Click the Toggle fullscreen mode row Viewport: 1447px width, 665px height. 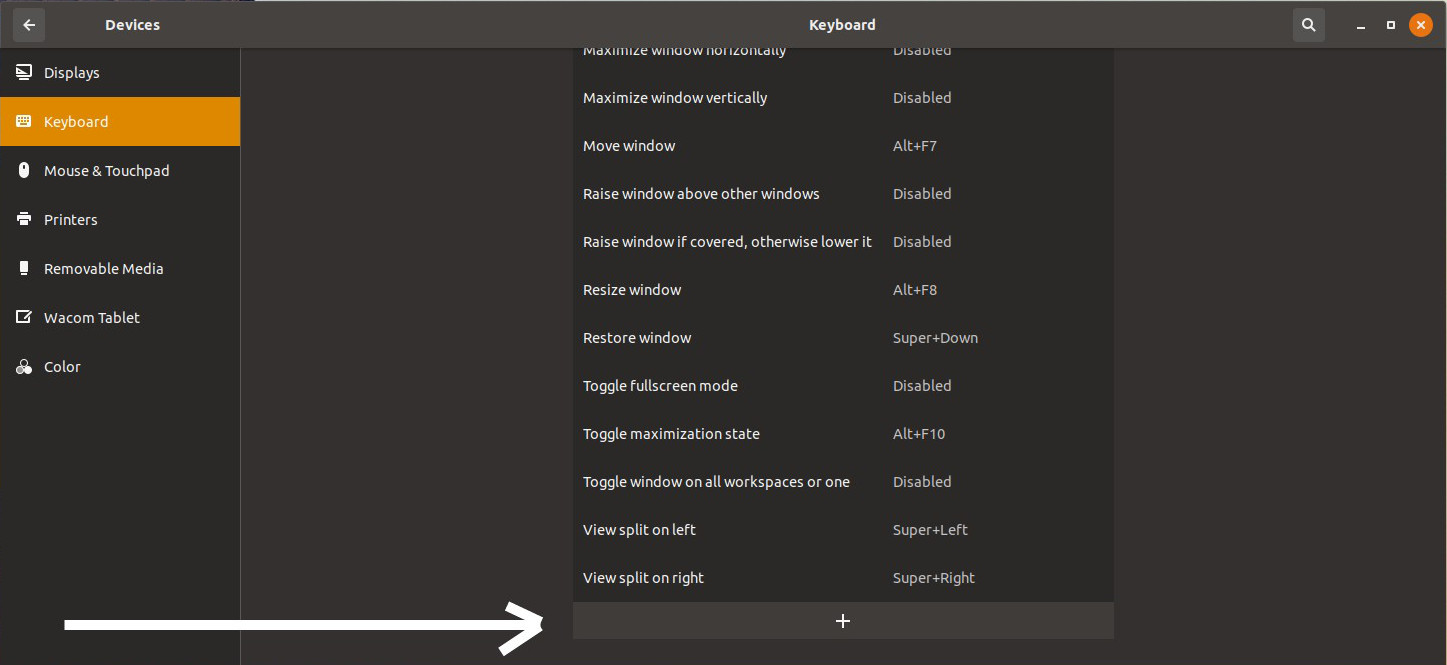842,386
